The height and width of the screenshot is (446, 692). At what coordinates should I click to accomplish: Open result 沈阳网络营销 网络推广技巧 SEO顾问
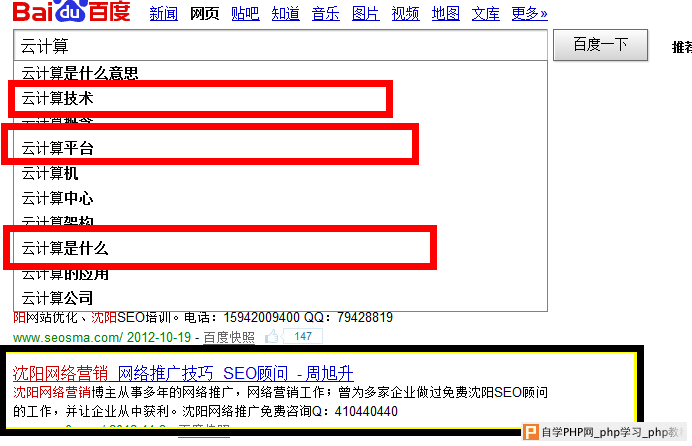pyautogui.click(x=183, y=373)
